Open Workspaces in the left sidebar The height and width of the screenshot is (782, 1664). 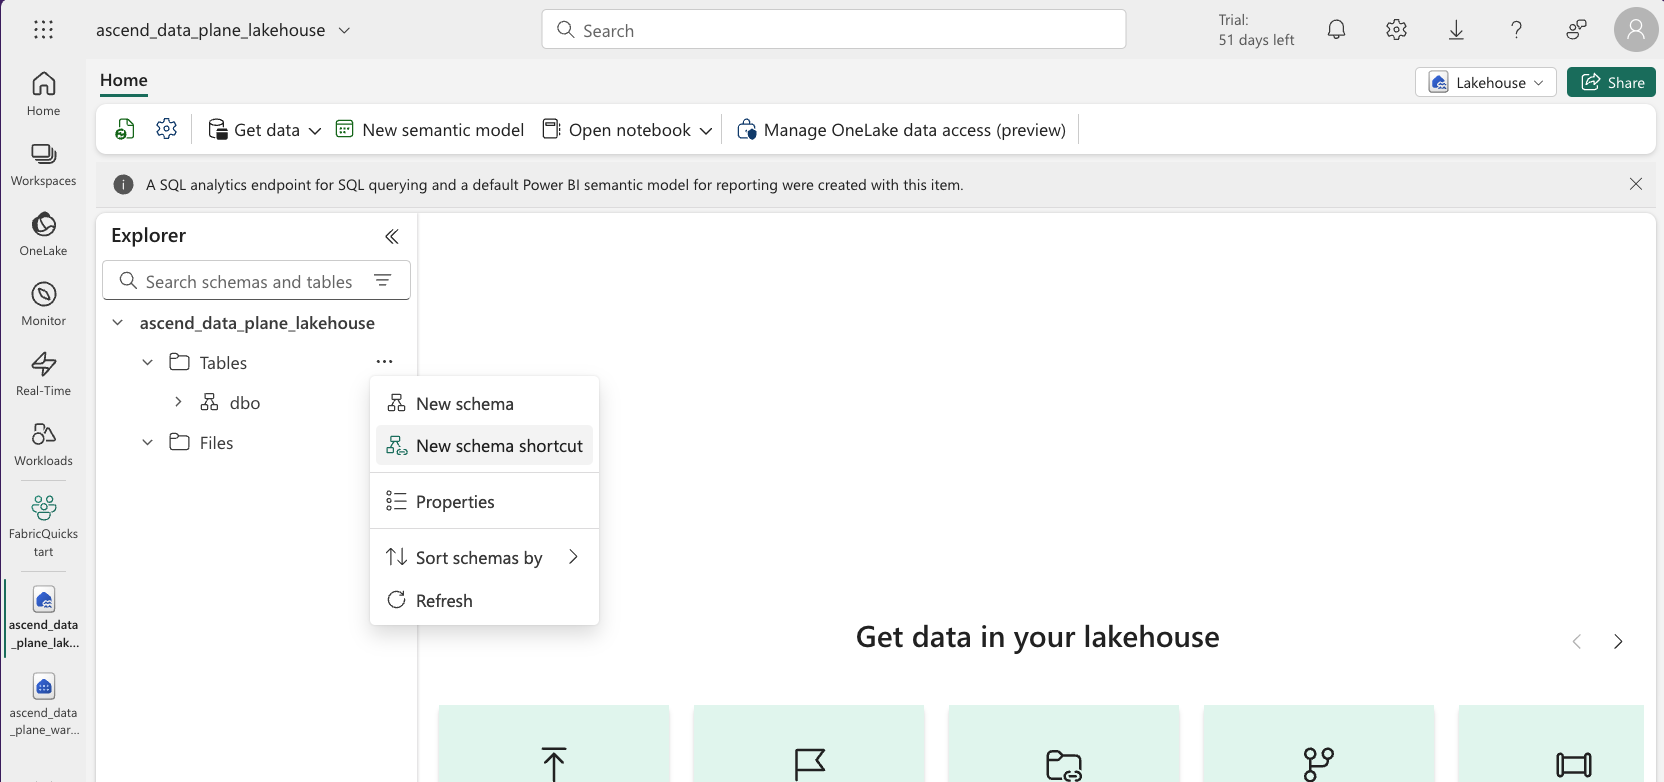coord(44,164)
